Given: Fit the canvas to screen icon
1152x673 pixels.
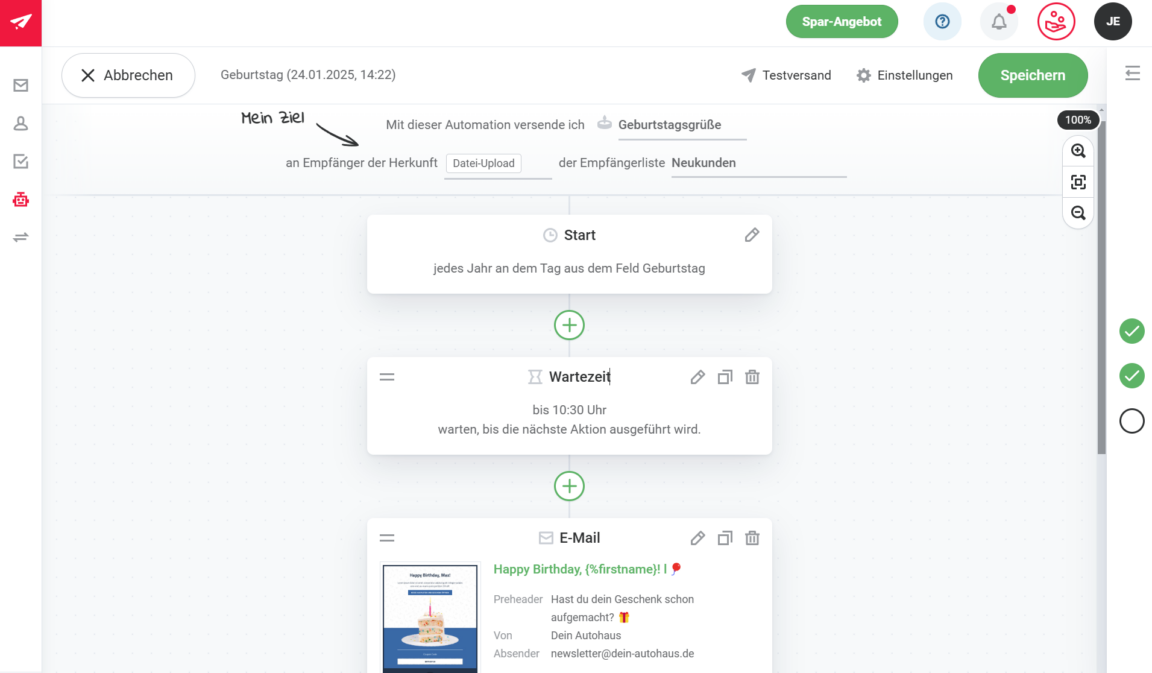Looking at the screenshot, I should (1078, 182).
